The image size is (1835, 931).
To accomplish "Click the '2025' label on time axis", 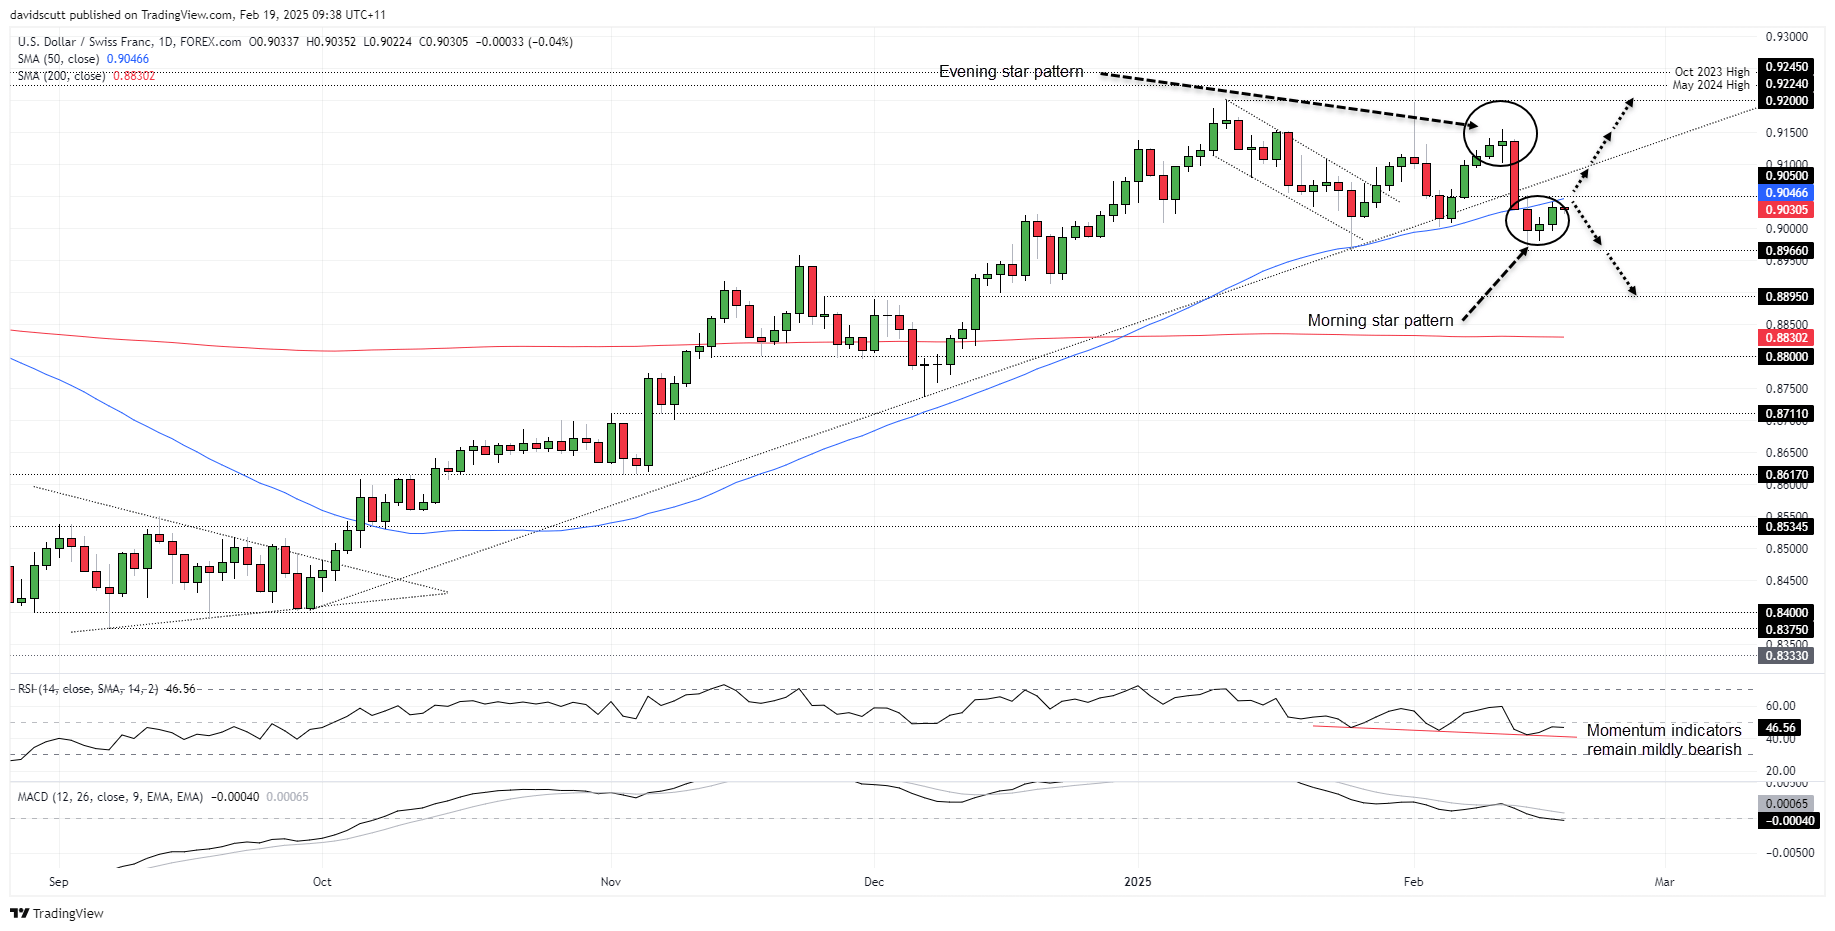I will tap(1138, 882).
